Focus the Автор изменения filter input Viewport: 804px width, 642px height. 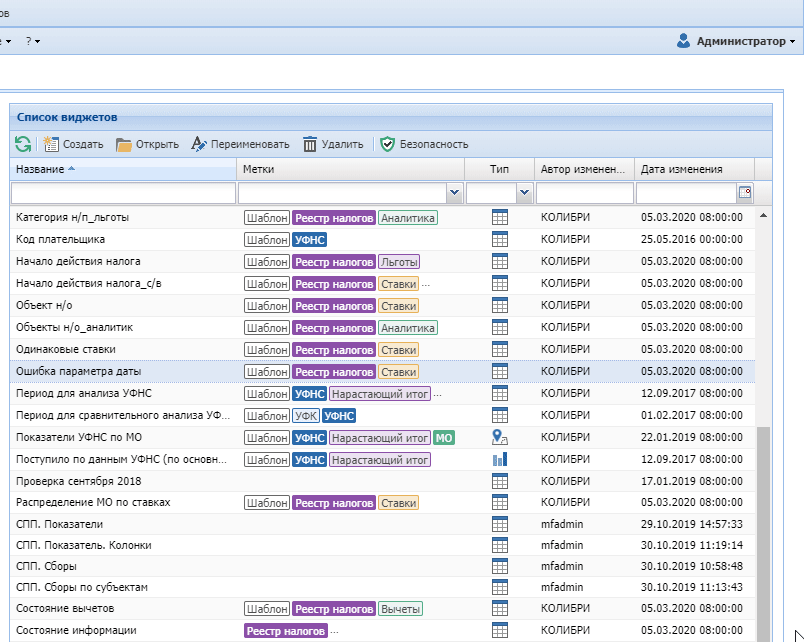585,193
